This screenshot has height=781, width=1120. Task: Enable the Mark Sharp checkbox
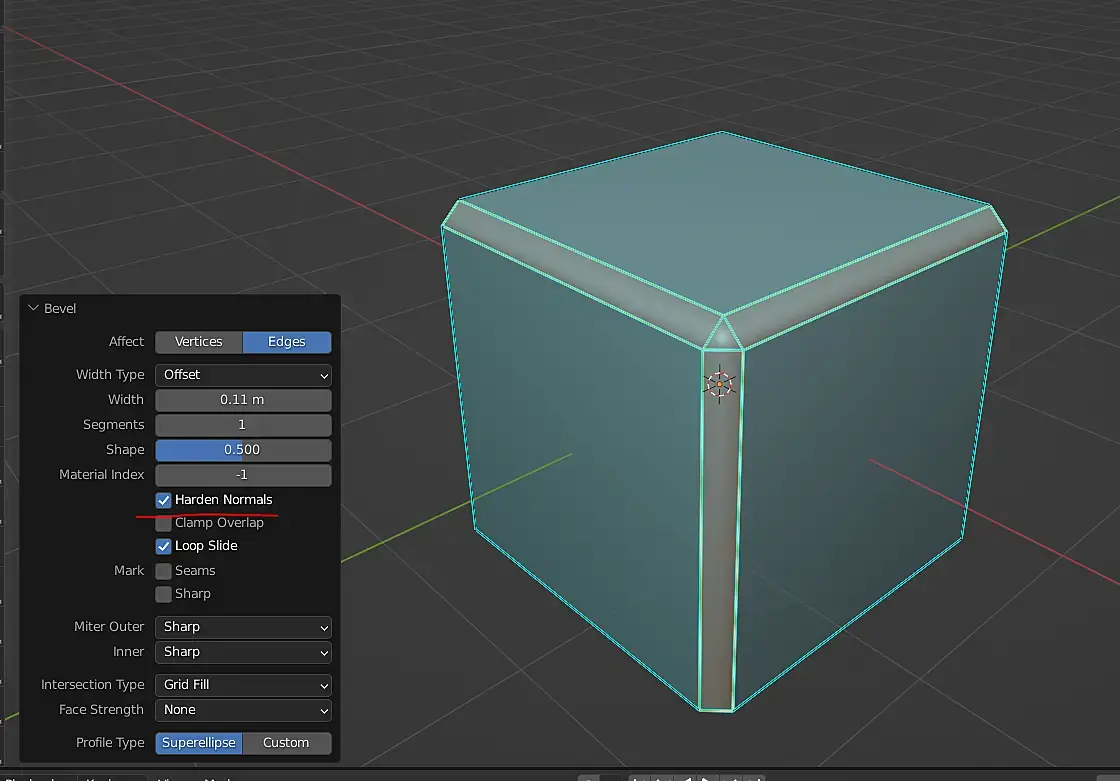point(164,594)
